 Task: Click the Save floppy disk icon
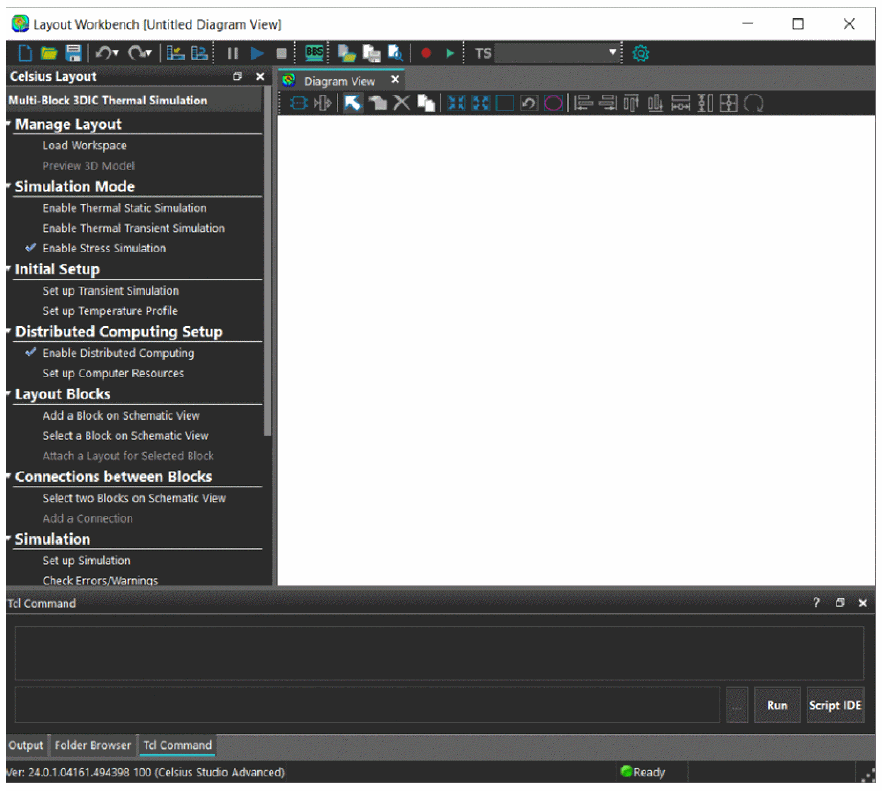click(73, 53)
